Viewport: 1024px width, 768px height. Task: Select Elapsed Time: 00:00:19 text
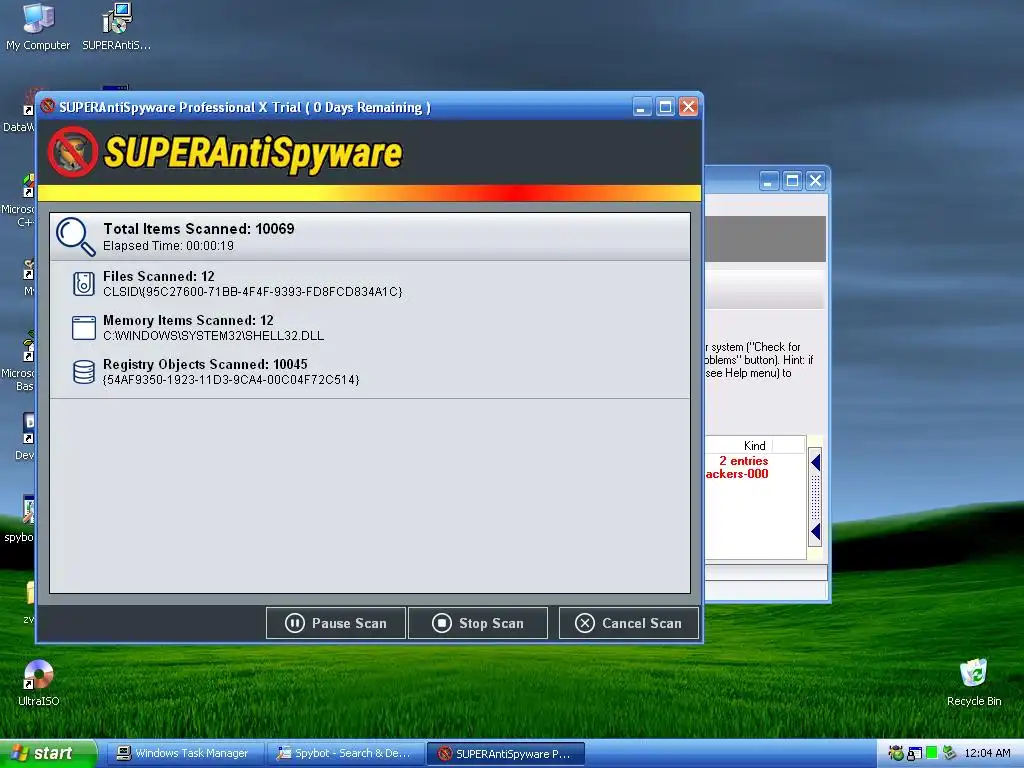click(x=168, y=246)
